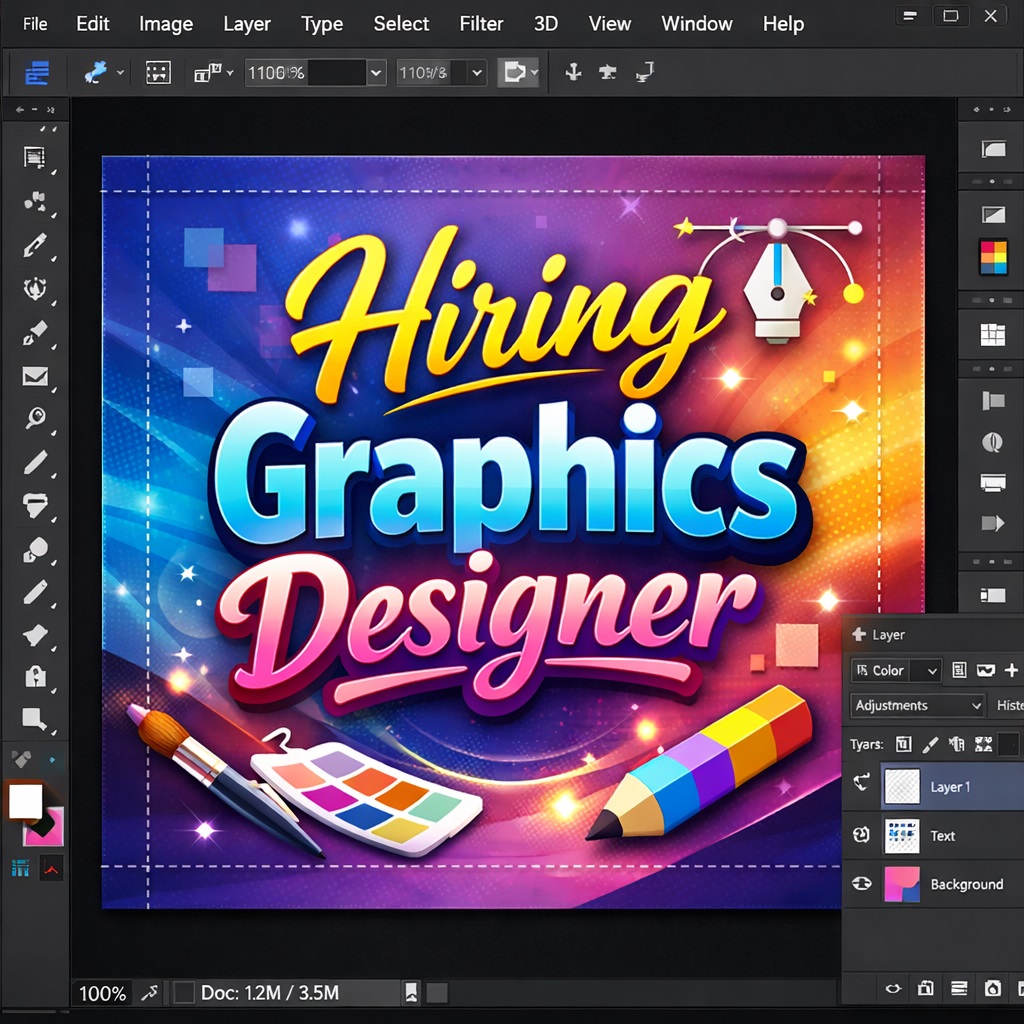The image size is (1024, 1024).
Task: Open the table grid panel icon
Action: point(993,335)
